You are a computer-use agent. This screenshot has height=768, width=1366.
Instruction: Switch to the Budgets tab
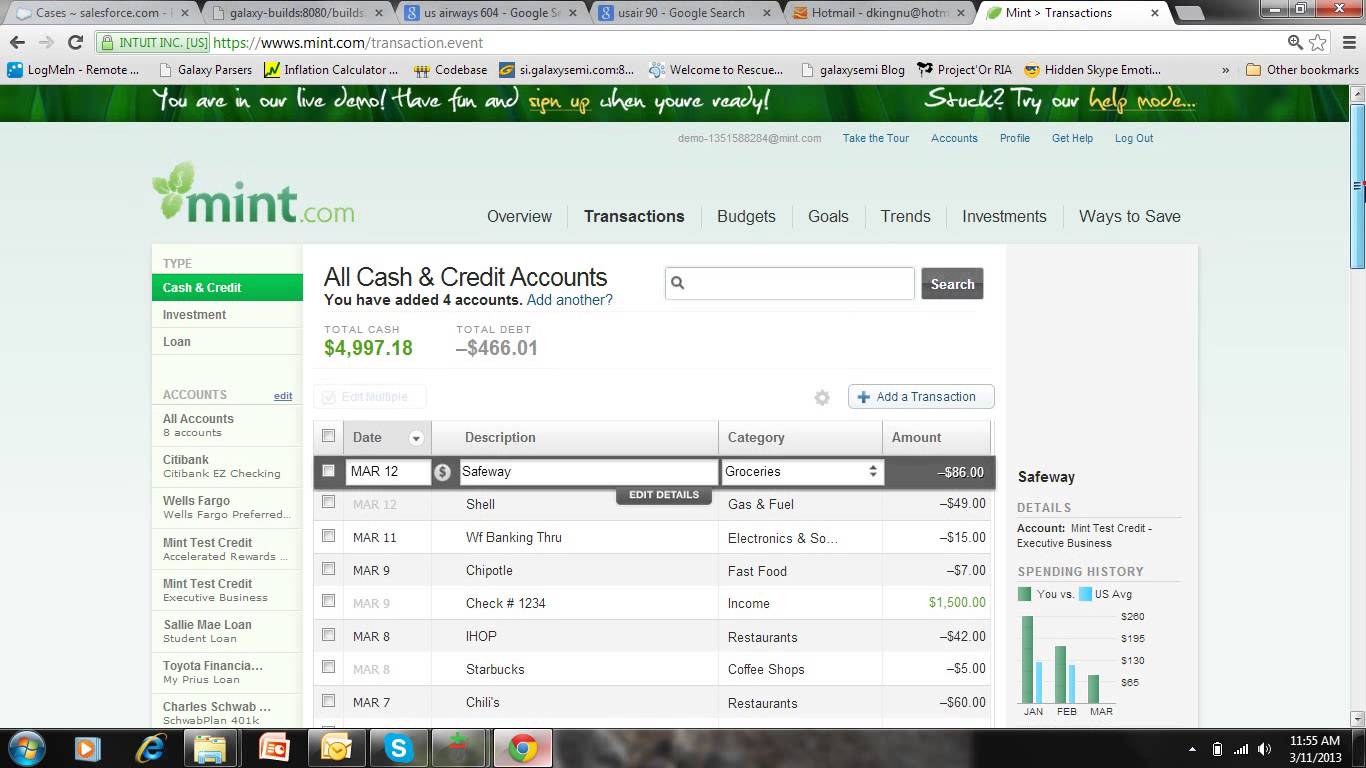tap(746, 216)
